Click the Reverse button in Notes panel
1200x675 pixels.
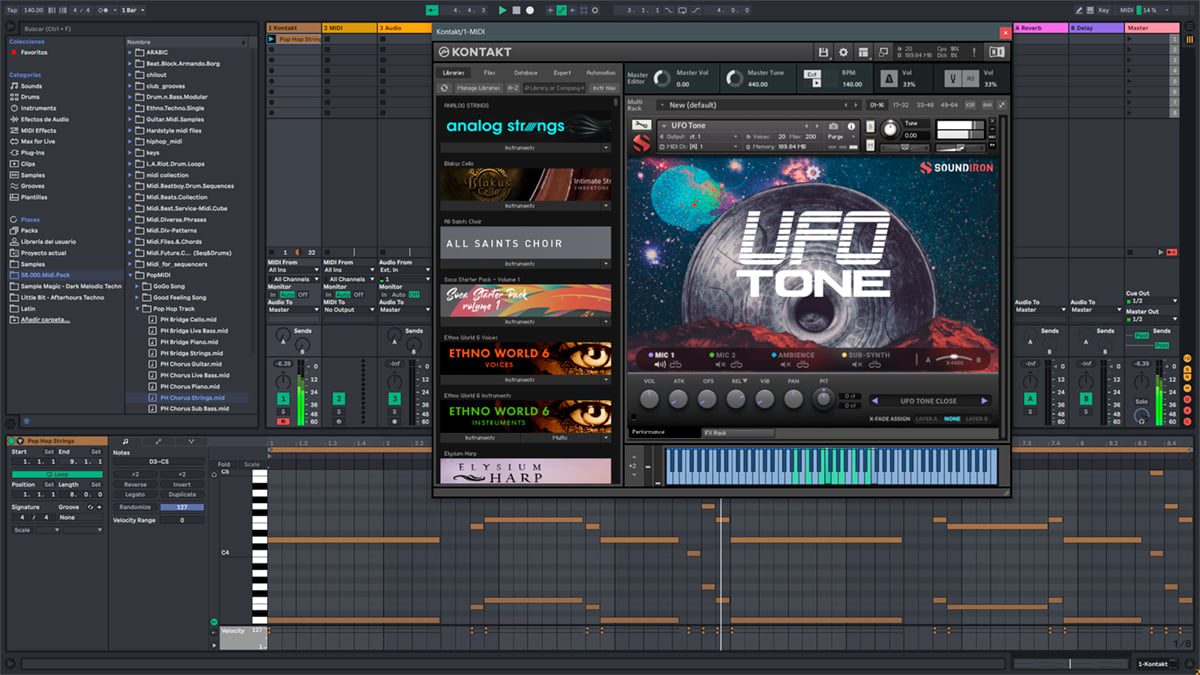(x=135, y=484)
